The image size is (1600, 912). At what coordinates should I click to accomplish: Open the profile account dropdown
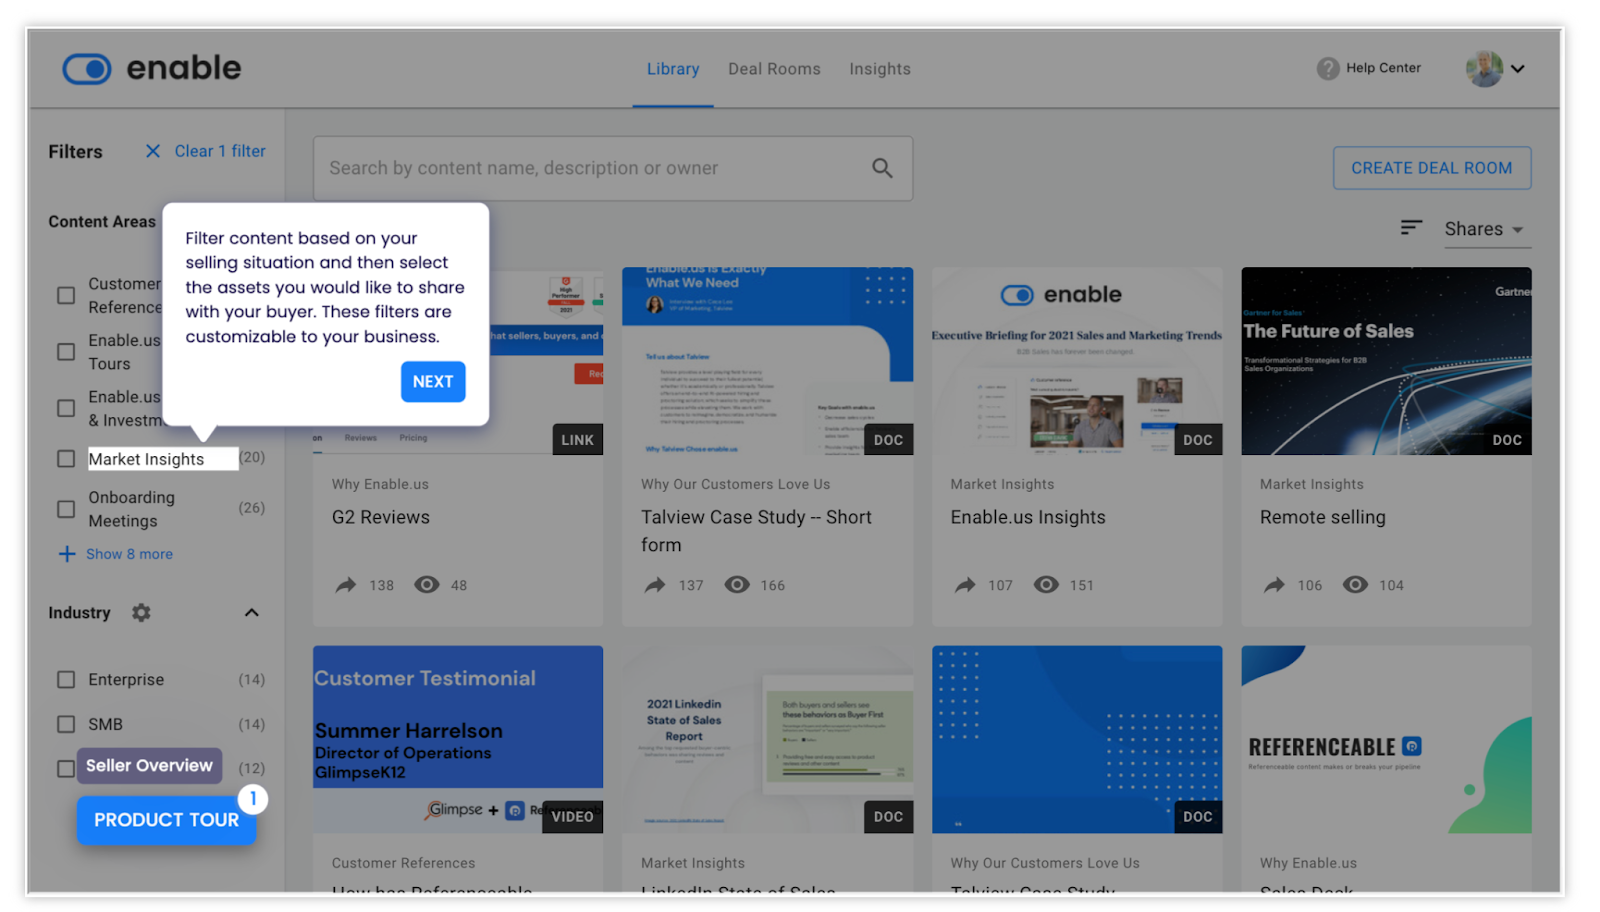coord(1494,68)
